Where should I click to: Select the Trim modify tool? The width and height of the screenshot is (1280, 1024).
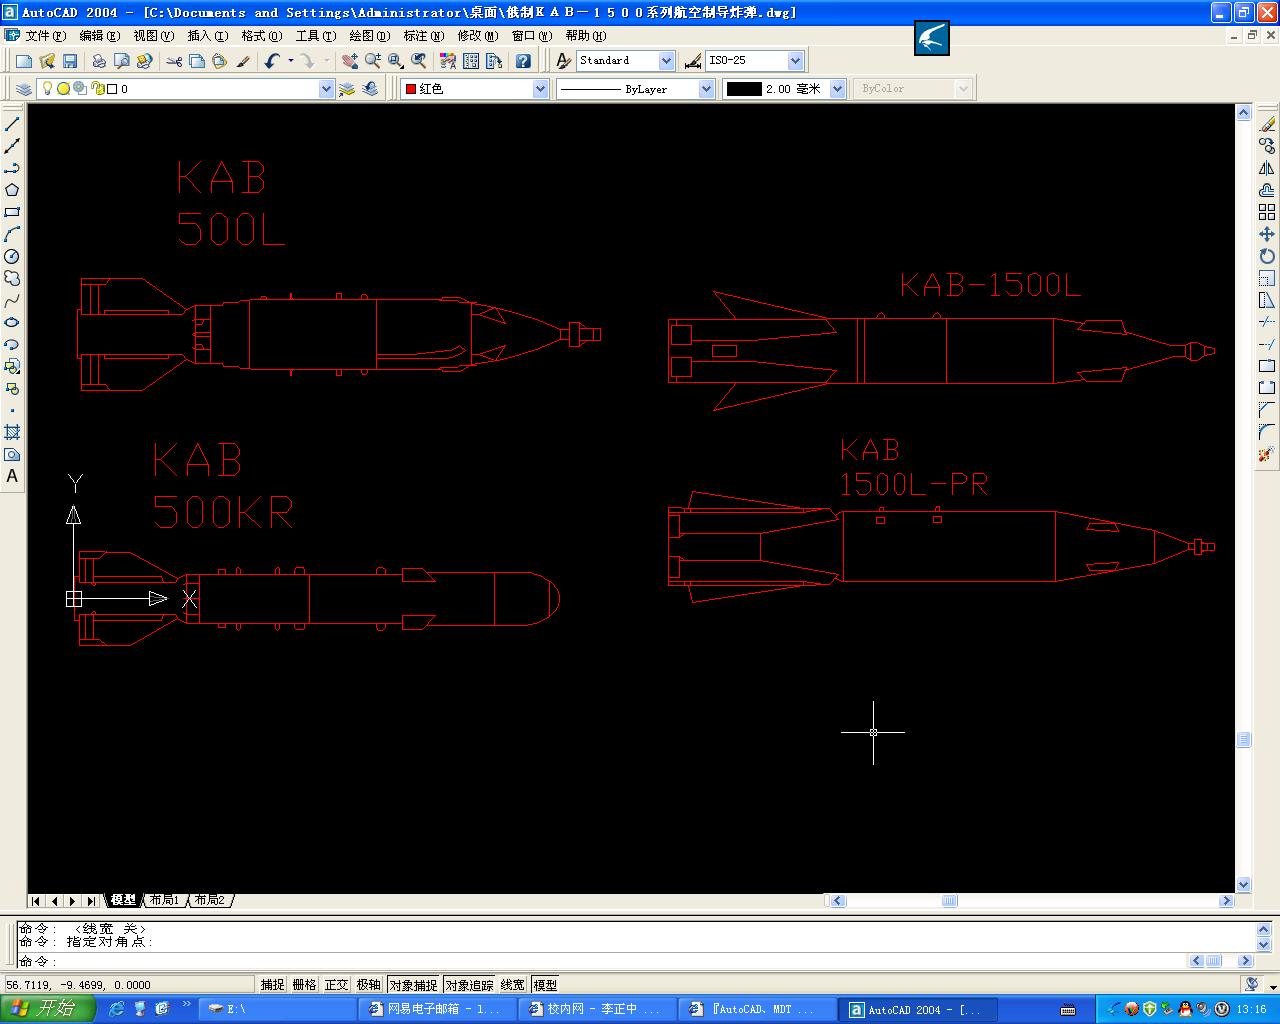1267,322
